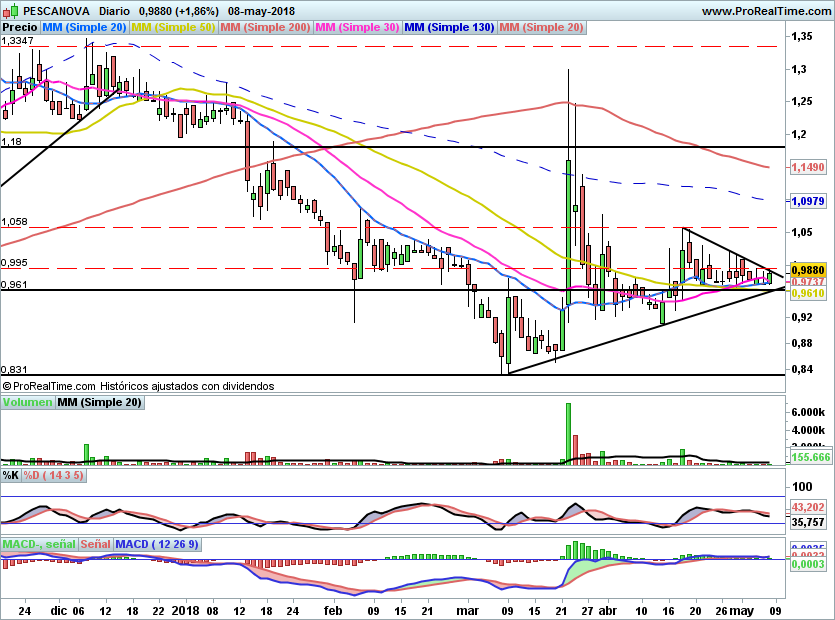
Task: Click the 0,995 dashed level label
Action: (x=14, y=263)
